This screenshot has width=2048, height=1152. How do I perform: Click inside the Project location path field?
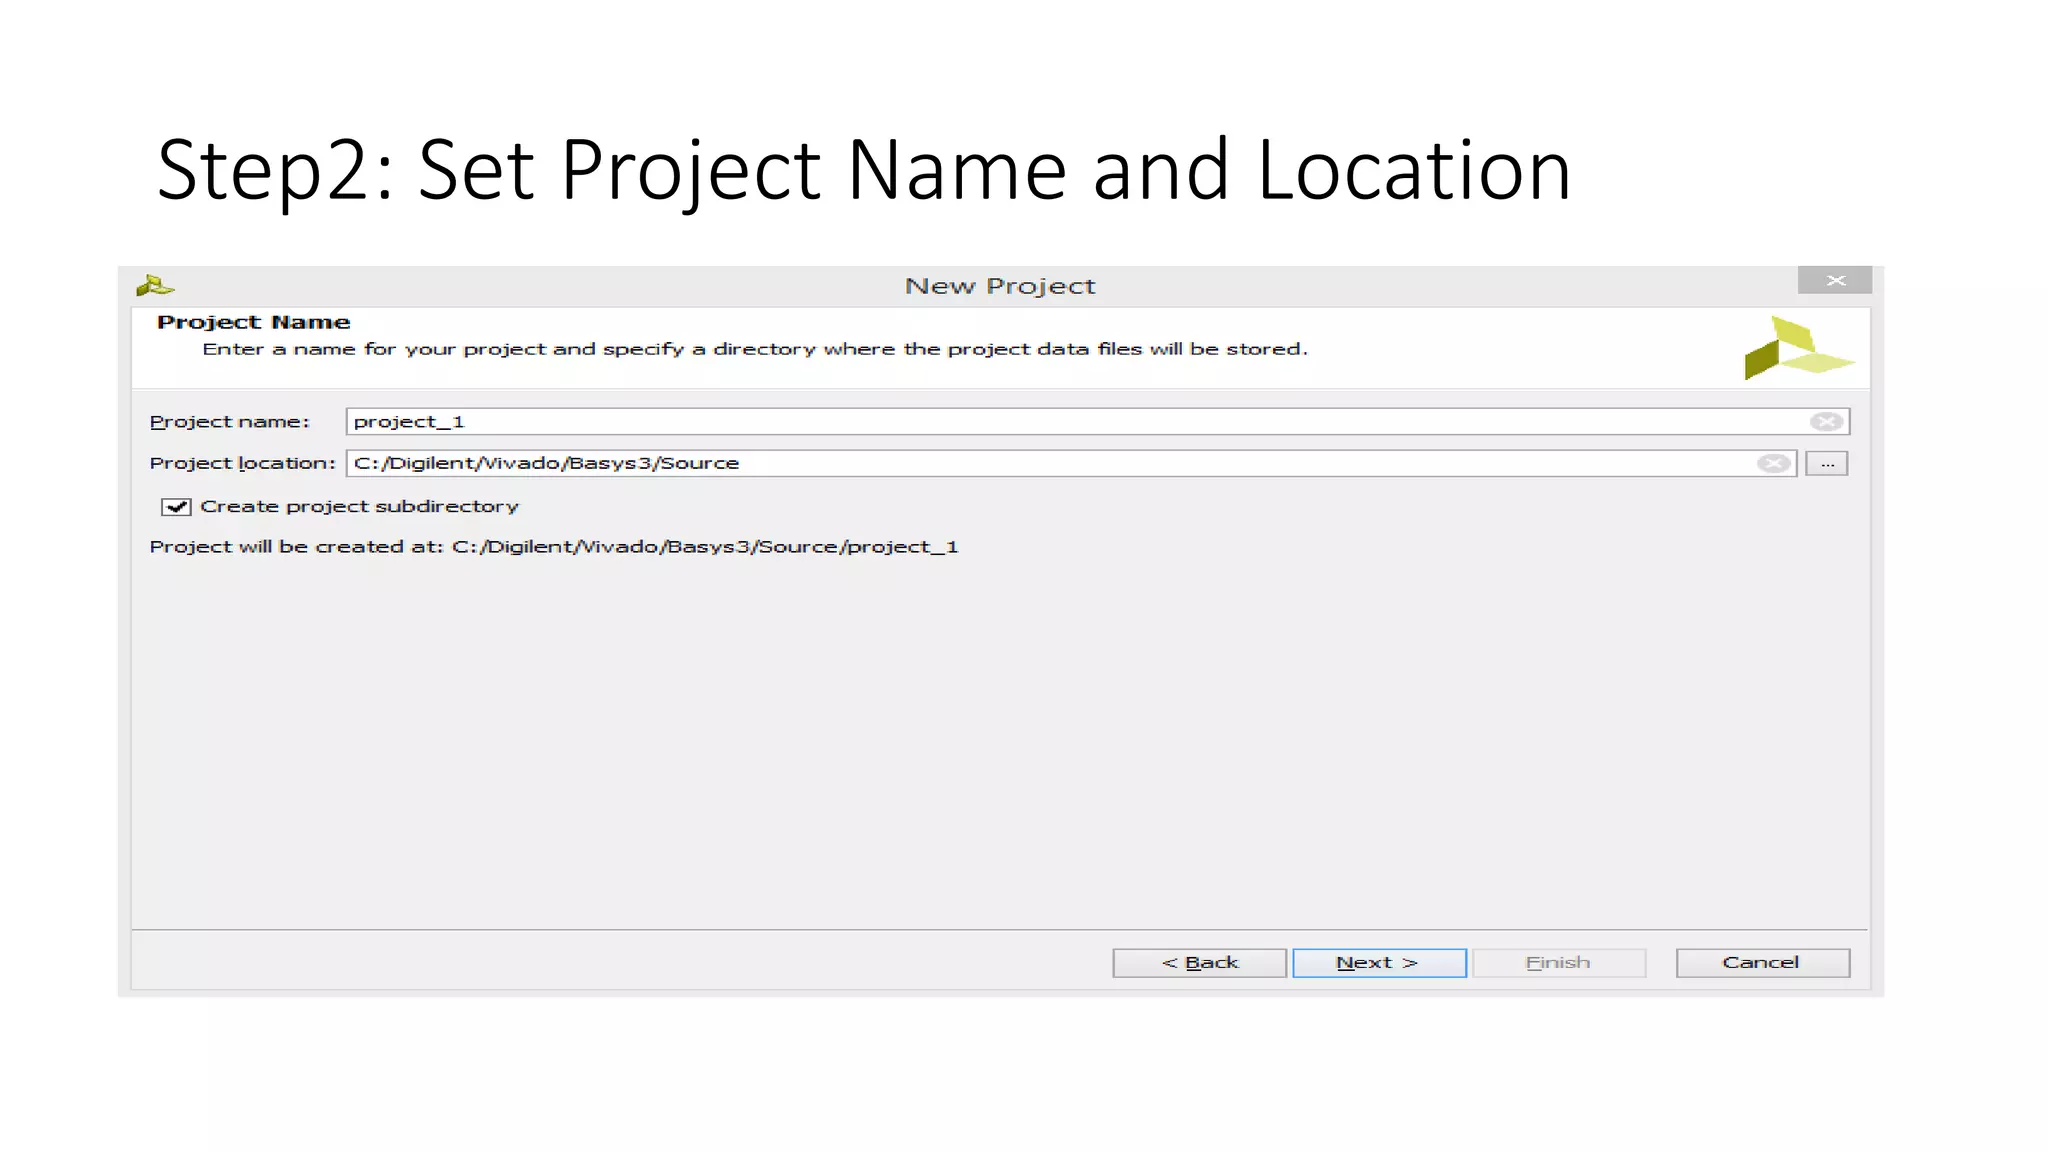tap(1000, 463)
